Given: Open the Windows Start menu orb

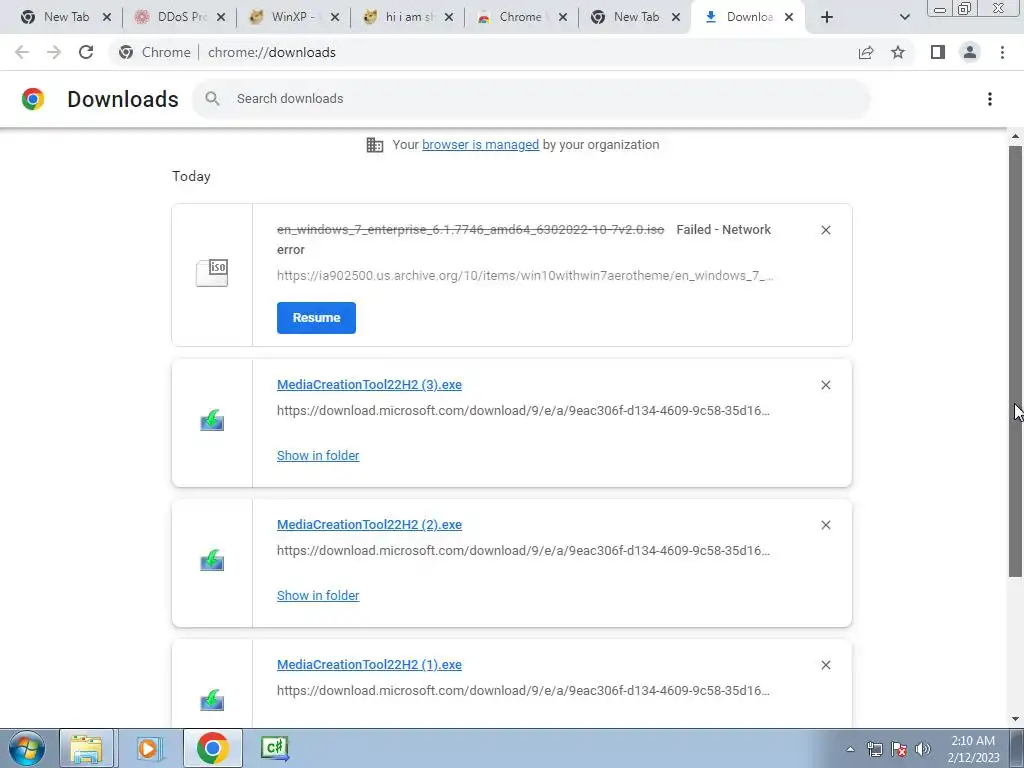Looking at the screenshot, I should tap(27, 748).
